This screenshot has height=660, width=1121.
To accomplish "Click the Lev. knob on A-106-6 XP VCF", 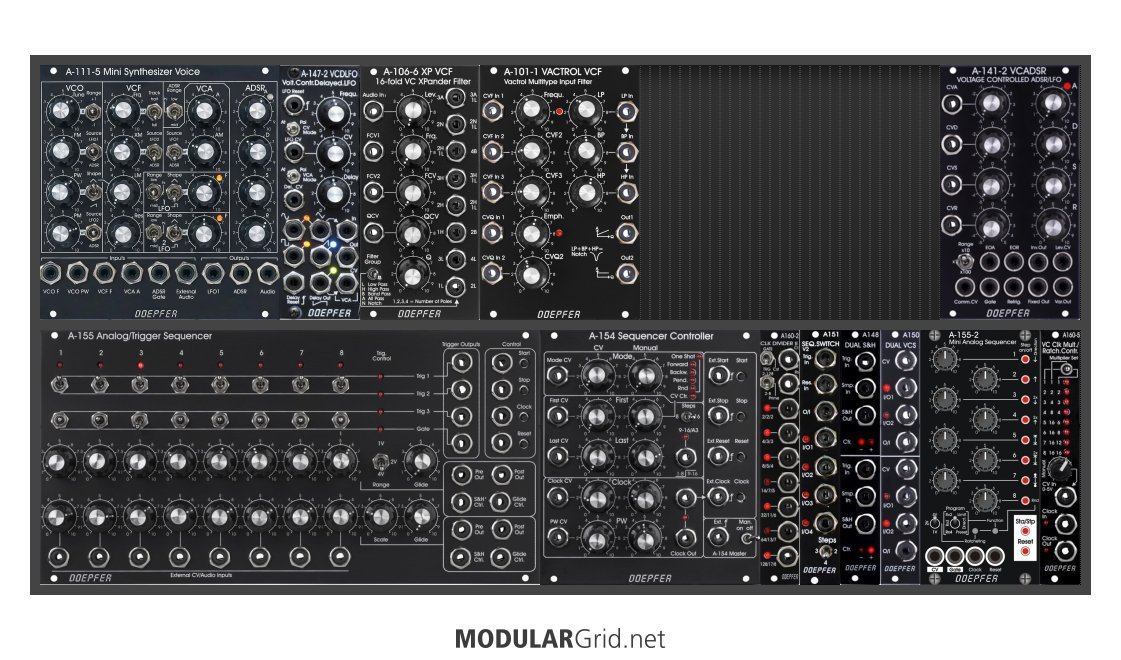I will (x=413, y=110).
